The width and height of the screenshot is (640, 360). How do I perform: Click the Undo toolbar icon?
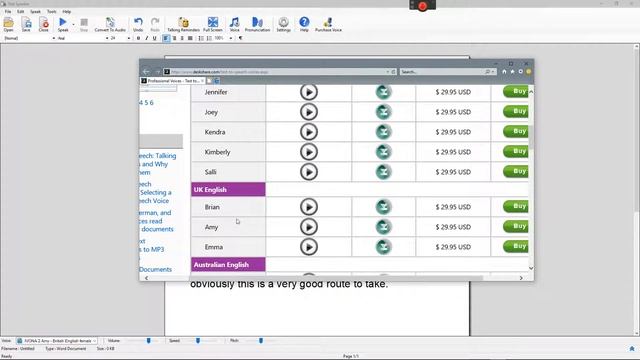tap(138, 24)
